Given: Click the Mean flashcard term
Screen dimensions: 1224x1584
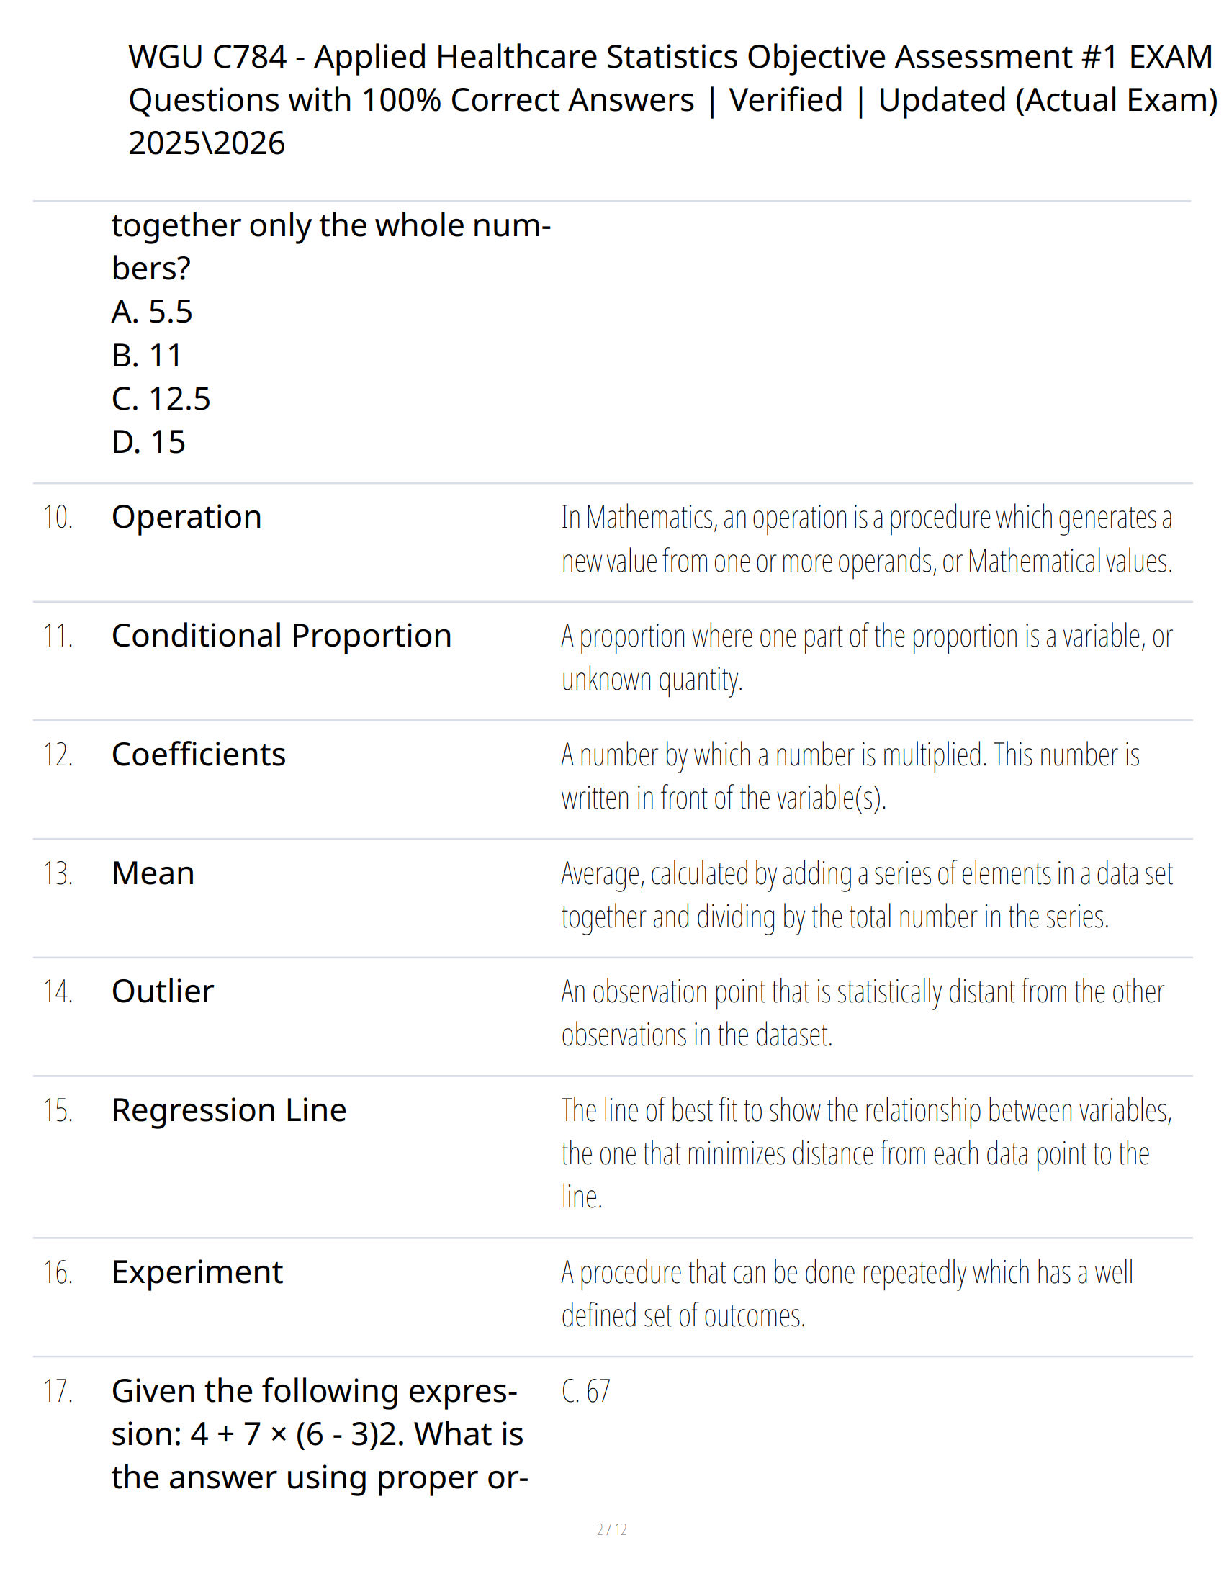Looking at the screenshot, I should coord(153,873).
